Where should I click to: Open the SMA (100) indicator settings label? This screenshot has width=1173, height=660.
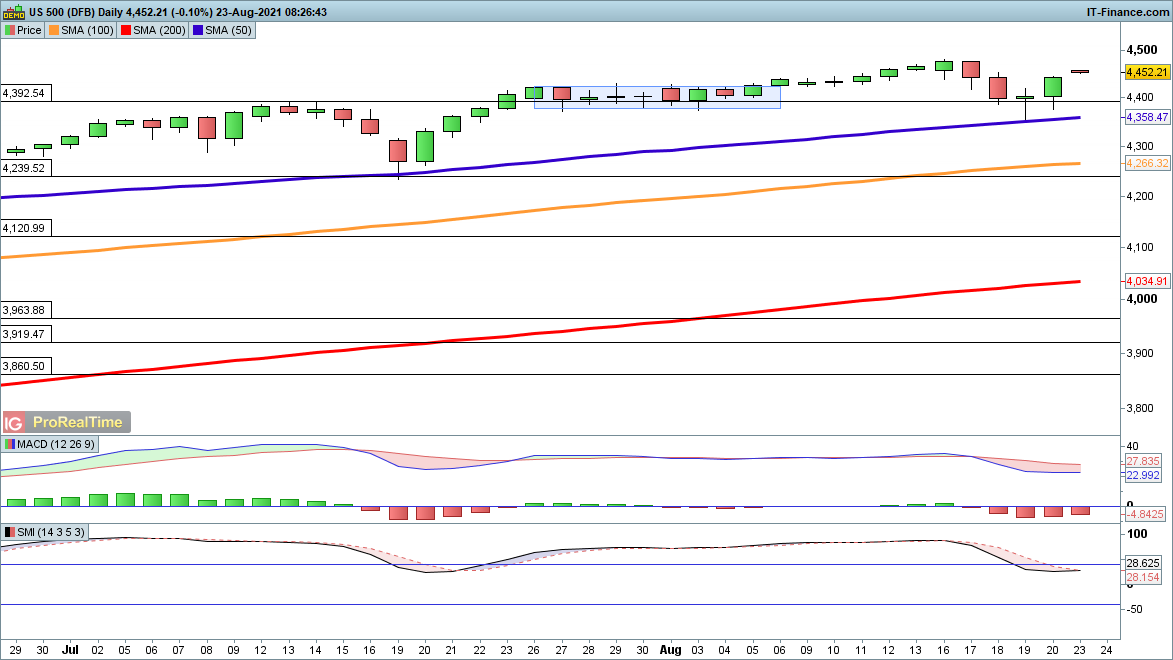87,31
